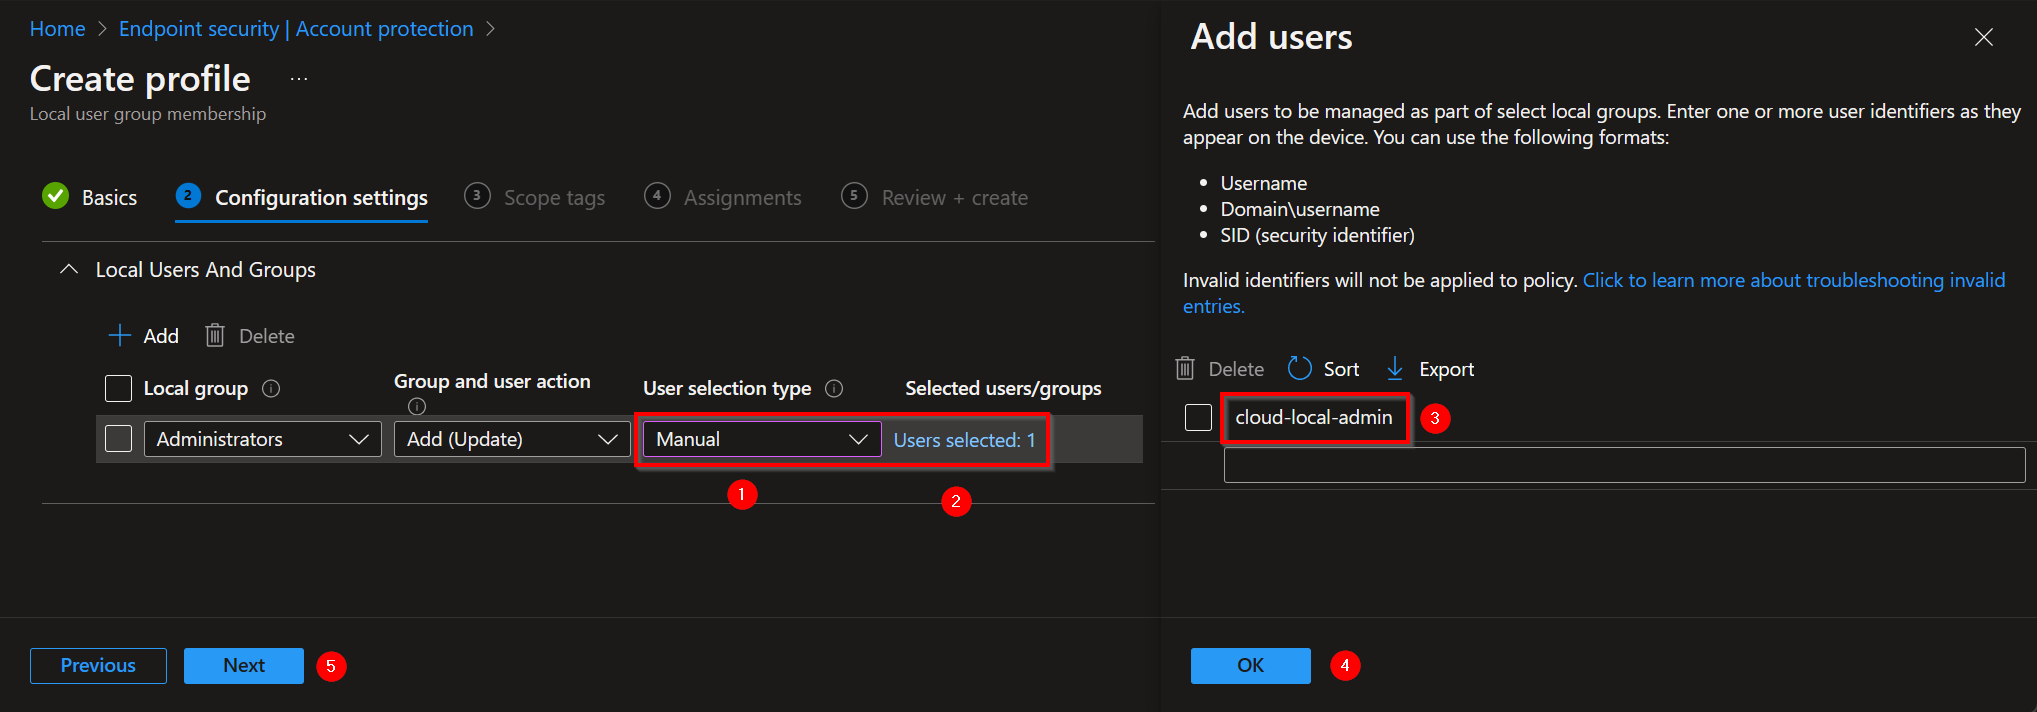The height and width of the screenshot is (712, 2037).
Task: Collapse the Local Users And Groups section
Action: click(x=69, y=270)
